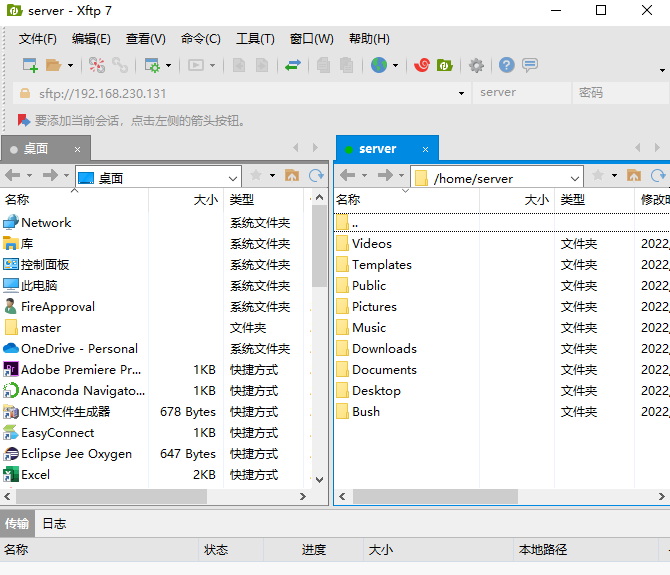Select the Downloads folder in remote pane
The height and width of the screenshot is (575, 670).
click(x=384, y=349)
